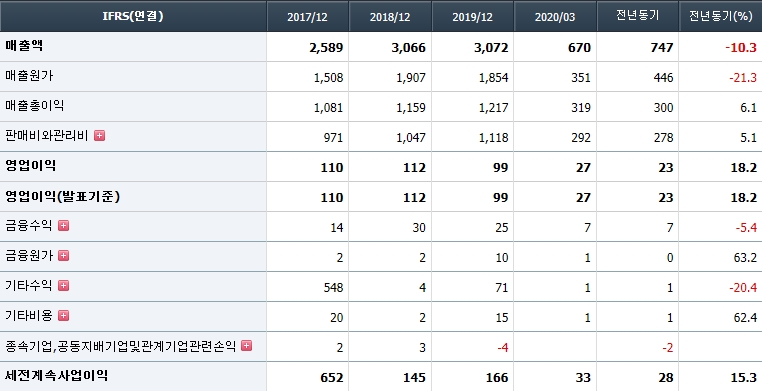Click 금융수익 value 30 for 2018/12
Viewport: 762px width, 391px height.
[x=419, y=228]
